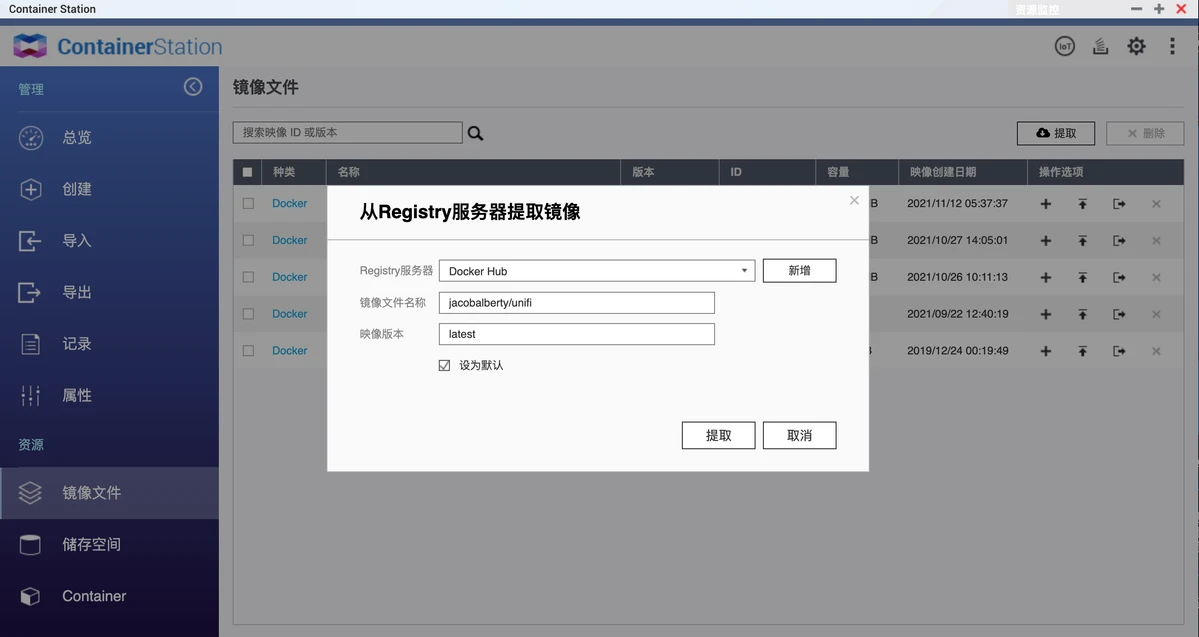Image resolution: width=1199 pixels, height=637 pixels.
Task: Click date 2021/09/22 12:40:19 cell
Action: point(957,314)
